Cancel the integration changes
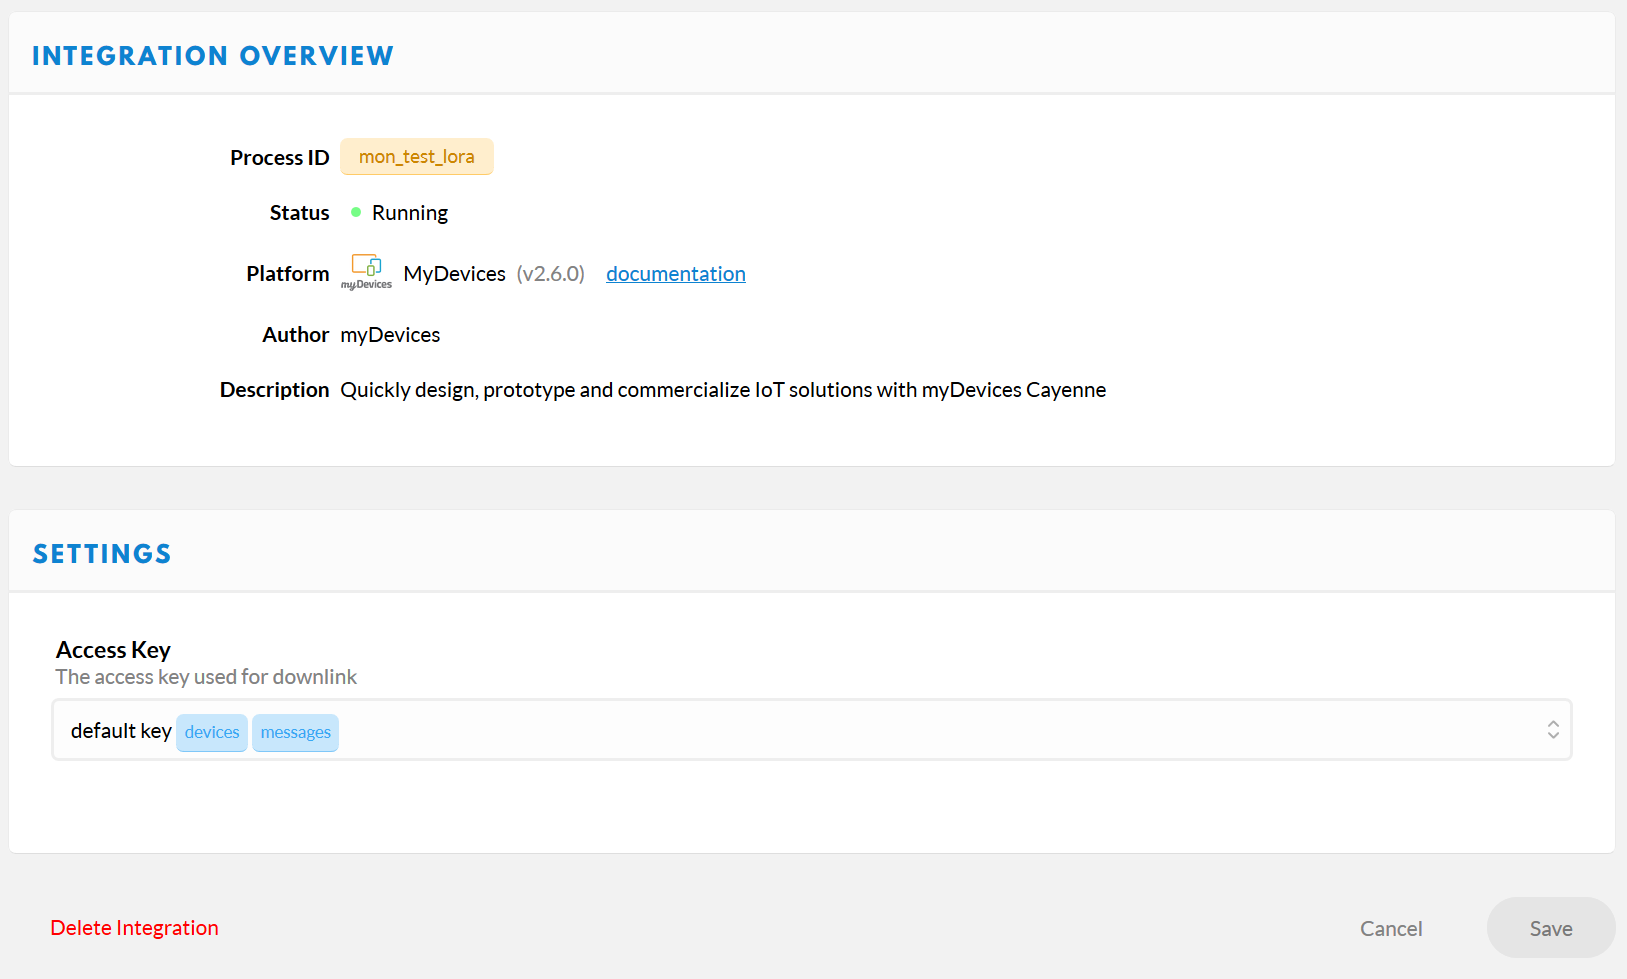This screenshot has width=1627, height=979. coord(1391,928)
